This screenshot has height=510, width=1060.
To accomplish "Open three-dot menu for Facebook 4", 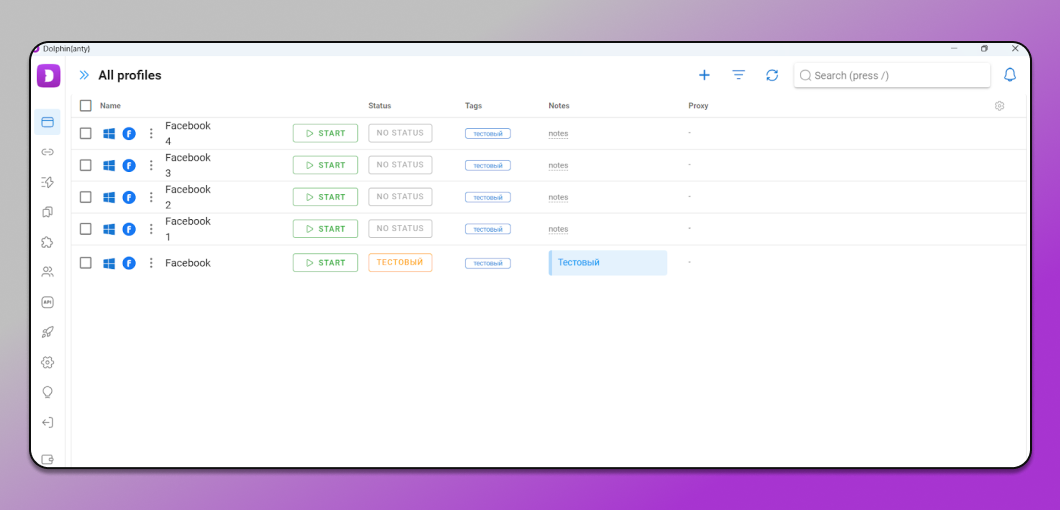I will 151,133.
